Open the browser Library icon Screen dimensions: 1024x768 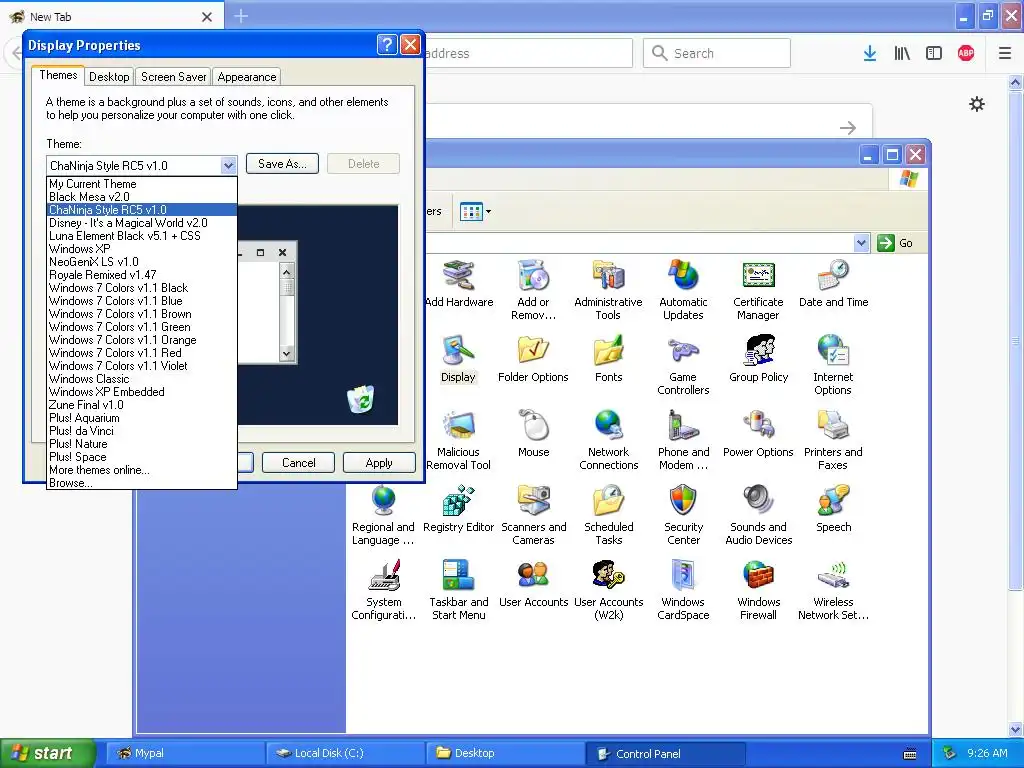coord(902,54)
